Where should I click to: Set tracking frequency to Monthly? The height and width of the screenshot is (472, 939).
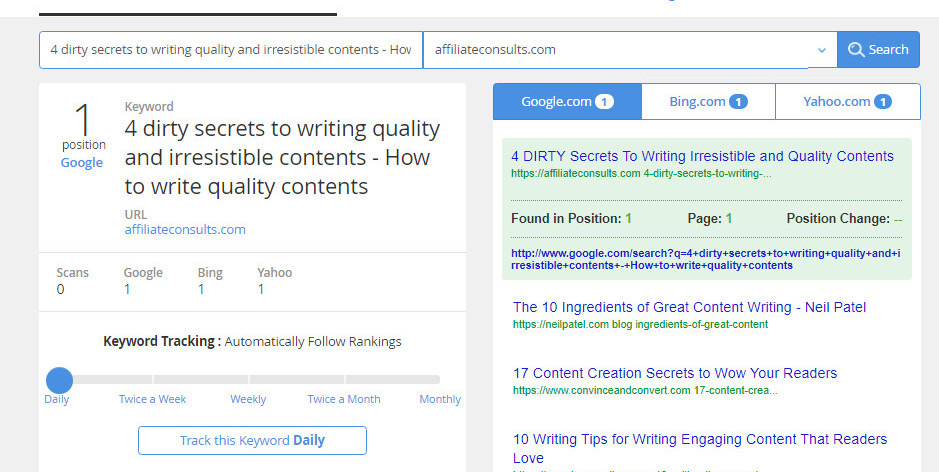click(440, 399)
